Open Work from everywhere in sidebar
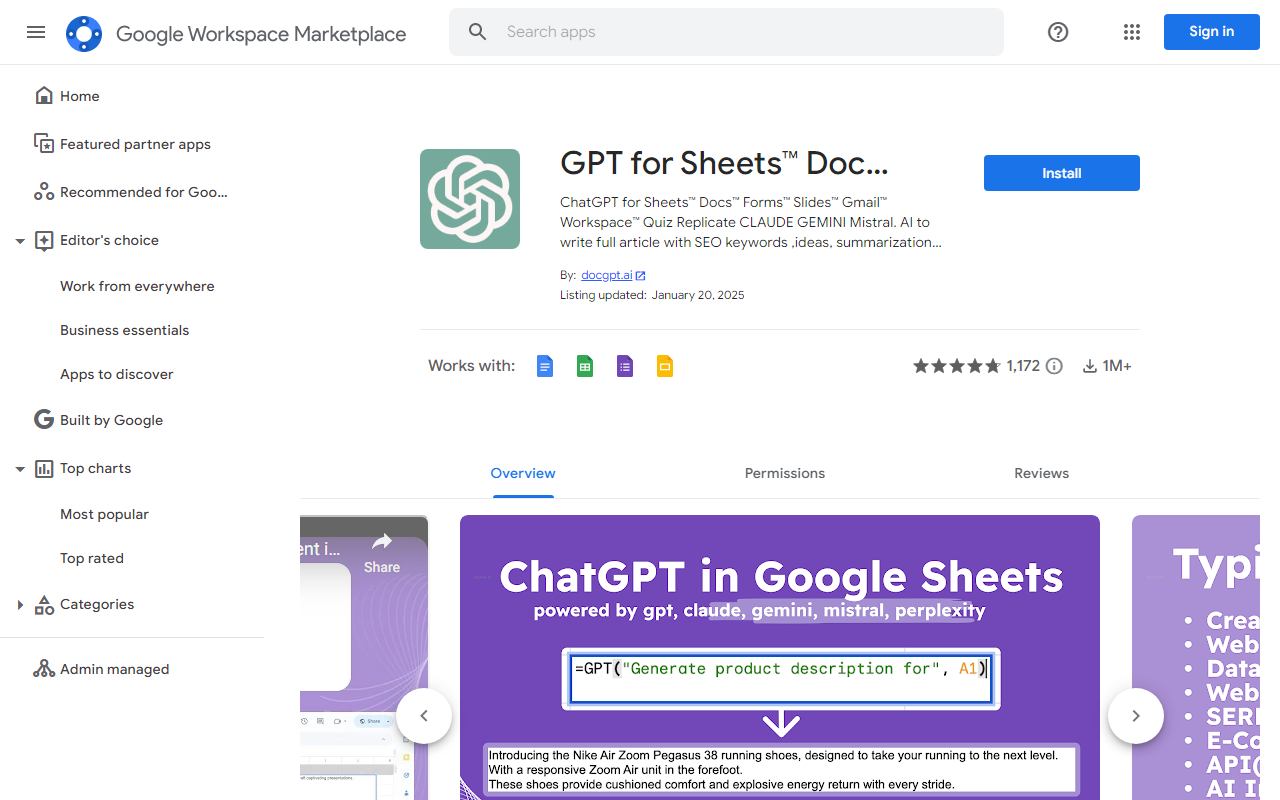The height and width of the screenshot is (800, 1280). tap(137, 286)
